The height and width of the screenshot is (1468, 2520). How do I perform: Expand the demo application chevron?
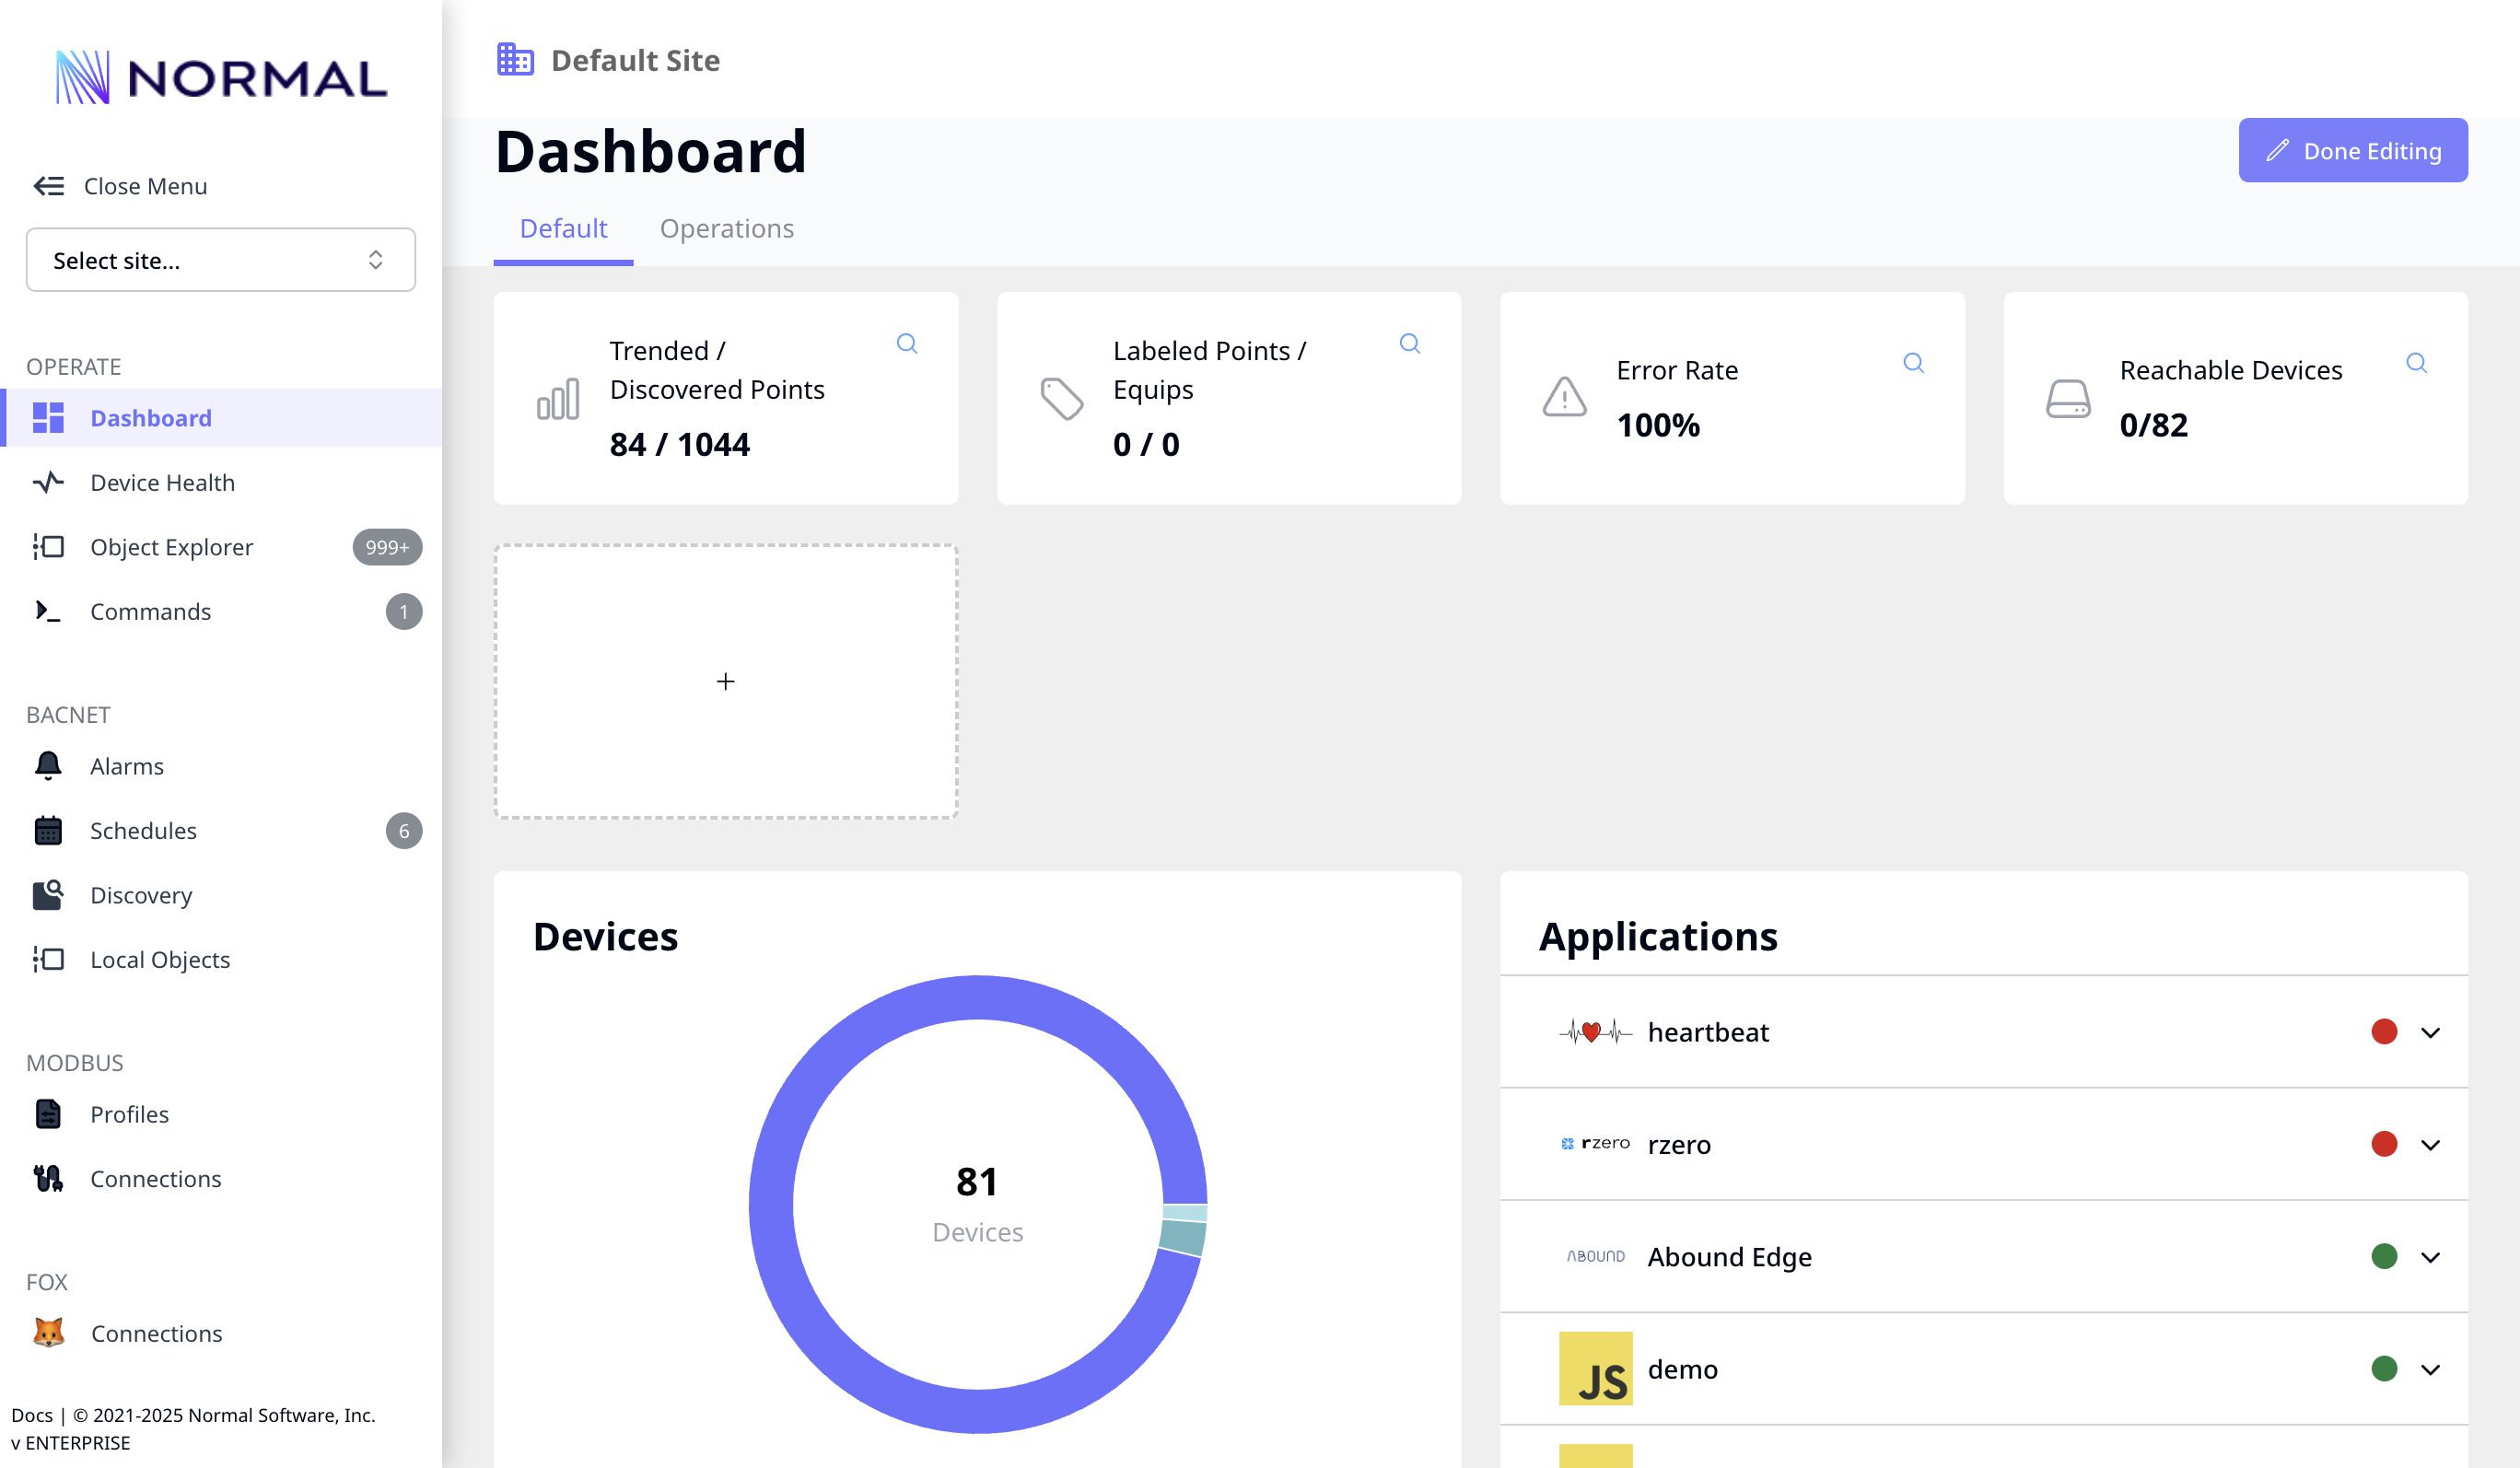pos(2430,1369)
